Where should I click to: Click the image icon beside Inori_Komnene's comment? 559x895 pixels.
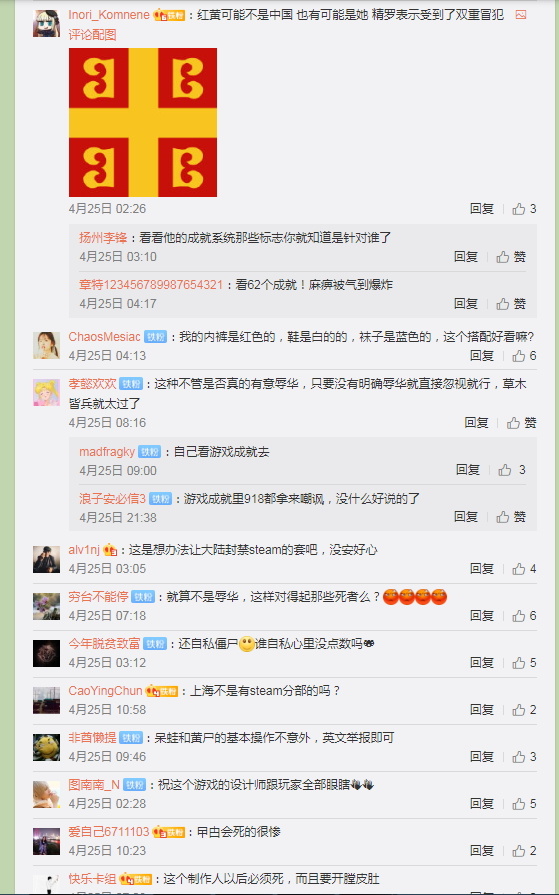tap(520, 15)
